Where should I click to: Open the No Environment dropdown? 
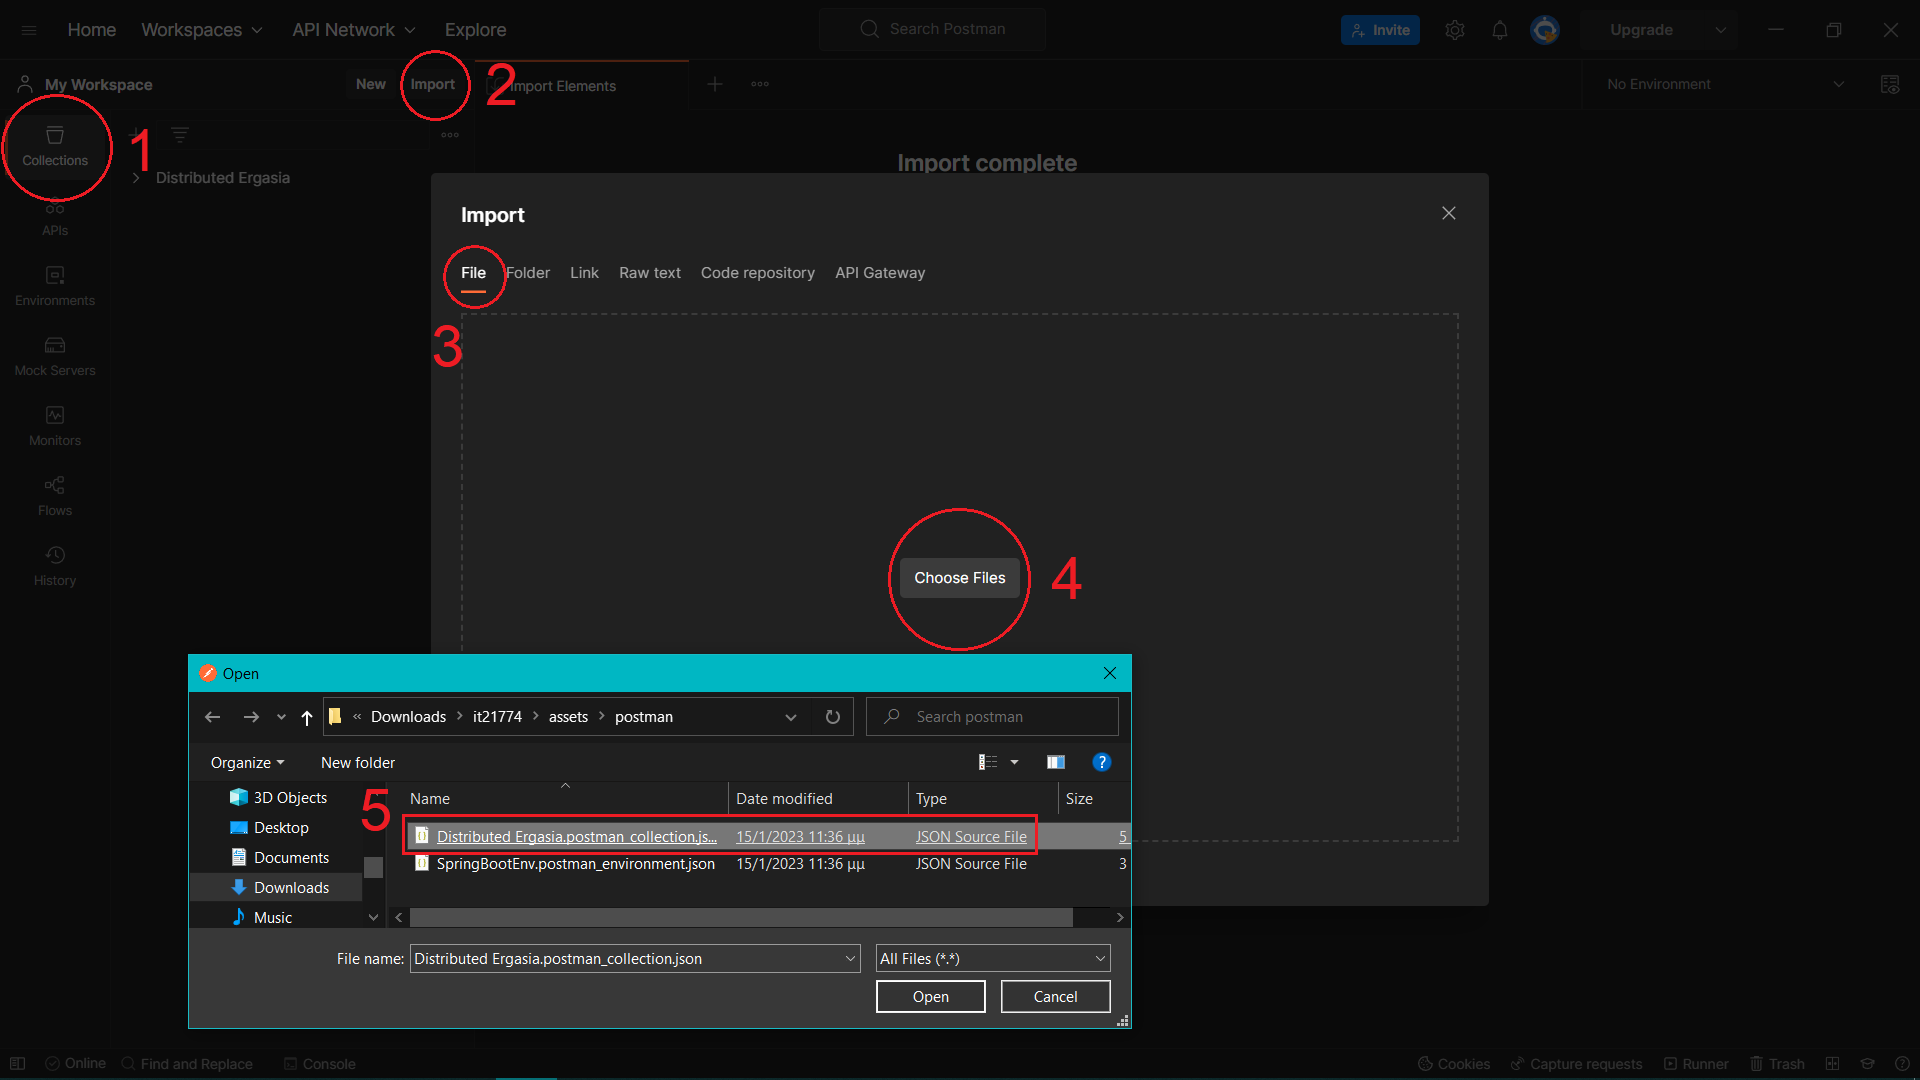point(1725,84)
